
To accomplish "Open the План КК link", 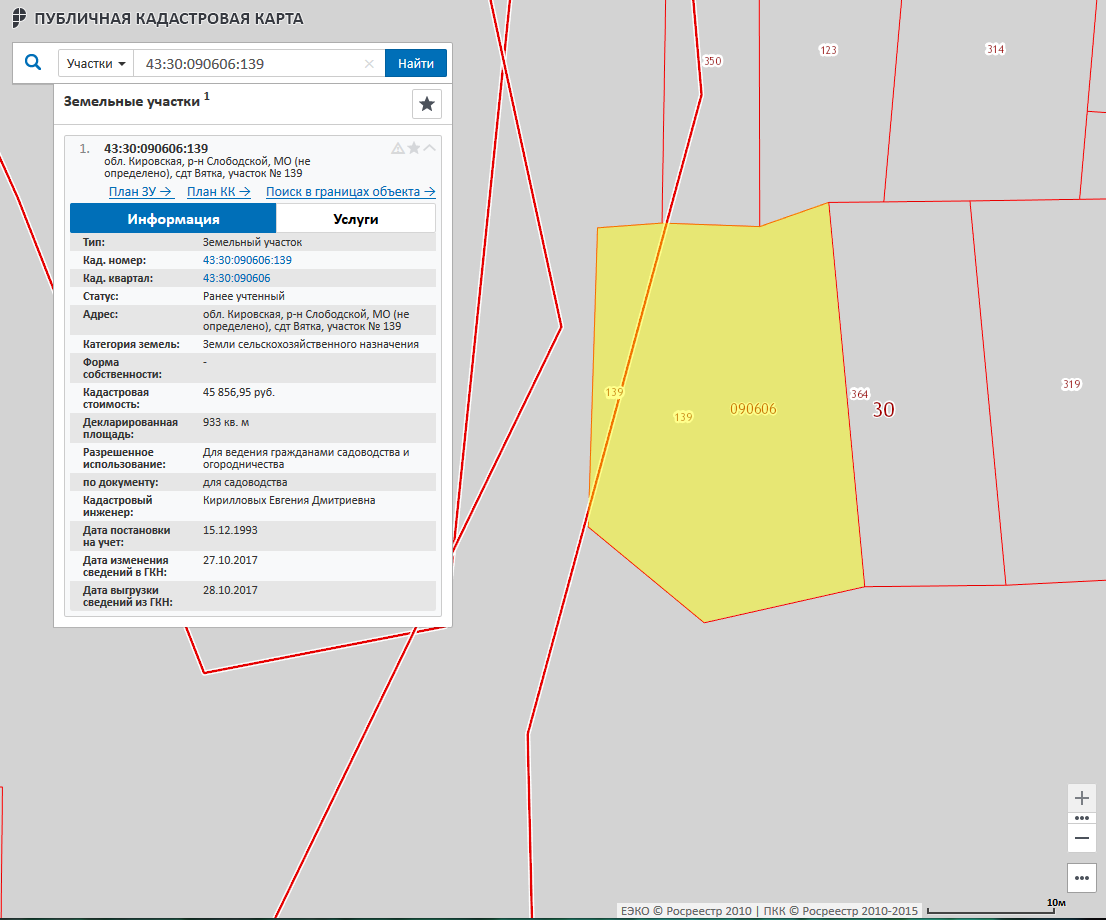I will coord(219,192).
